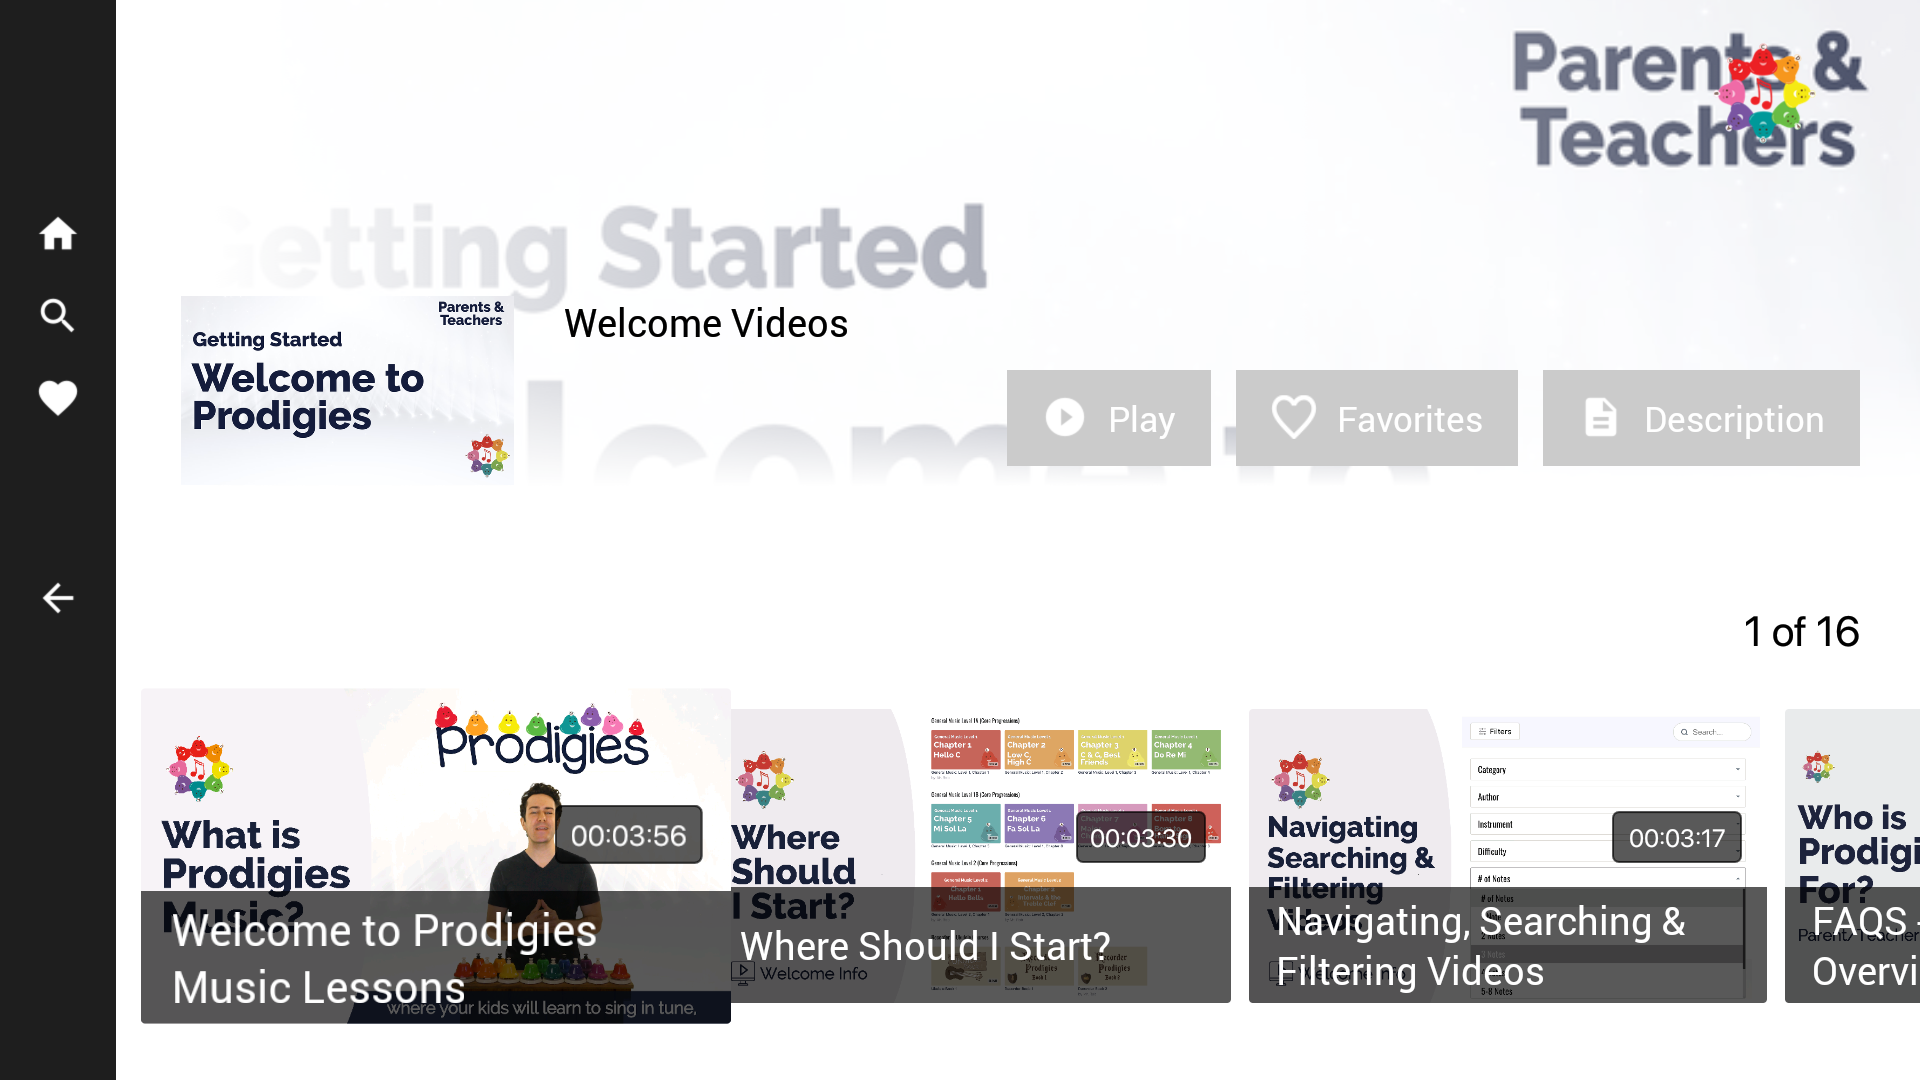Open favorites heart icon in sidebar

pos(57,398)
